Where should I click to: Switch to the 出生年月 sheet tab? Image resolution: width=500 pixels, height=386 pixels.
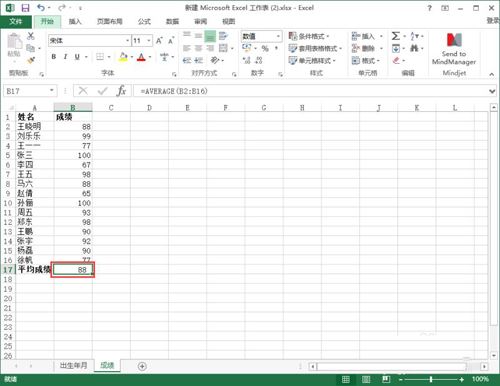[73, 365]
